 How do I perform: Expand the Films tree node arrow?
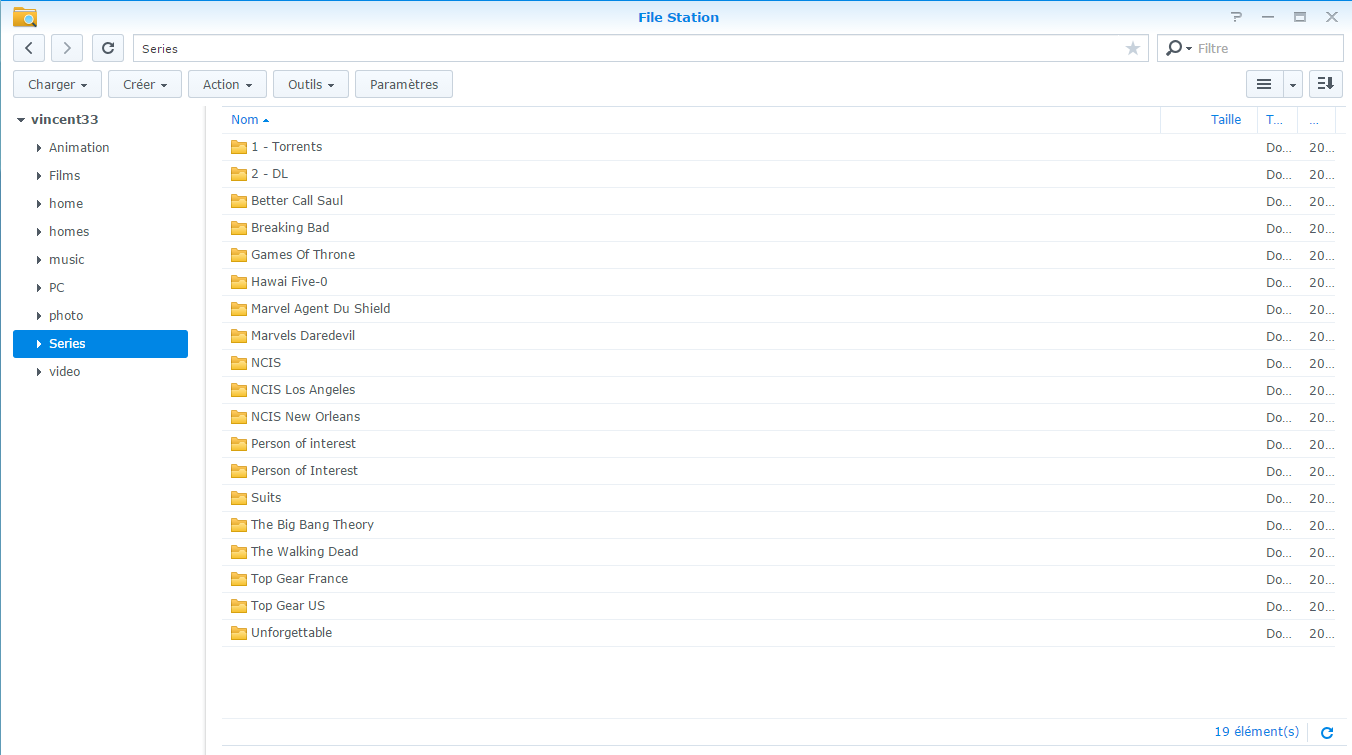tap(39, 176)
